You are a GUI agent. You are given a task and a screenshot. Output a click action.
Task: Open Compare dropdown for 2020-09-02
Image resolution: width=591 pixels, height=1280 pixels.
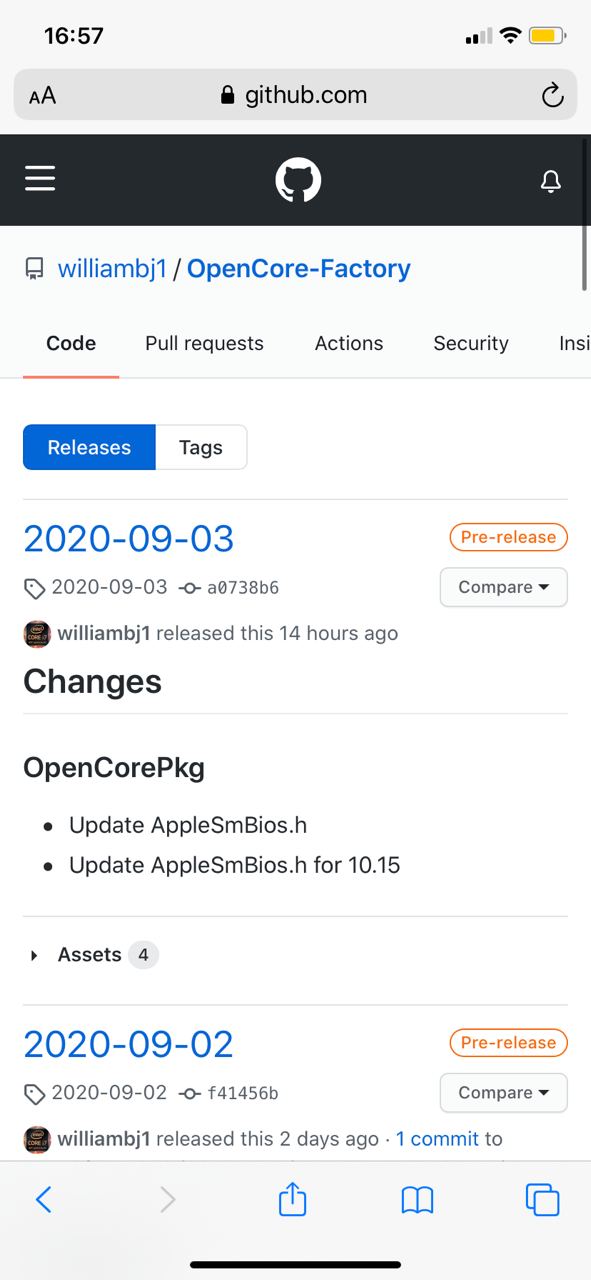point(504,1093)
